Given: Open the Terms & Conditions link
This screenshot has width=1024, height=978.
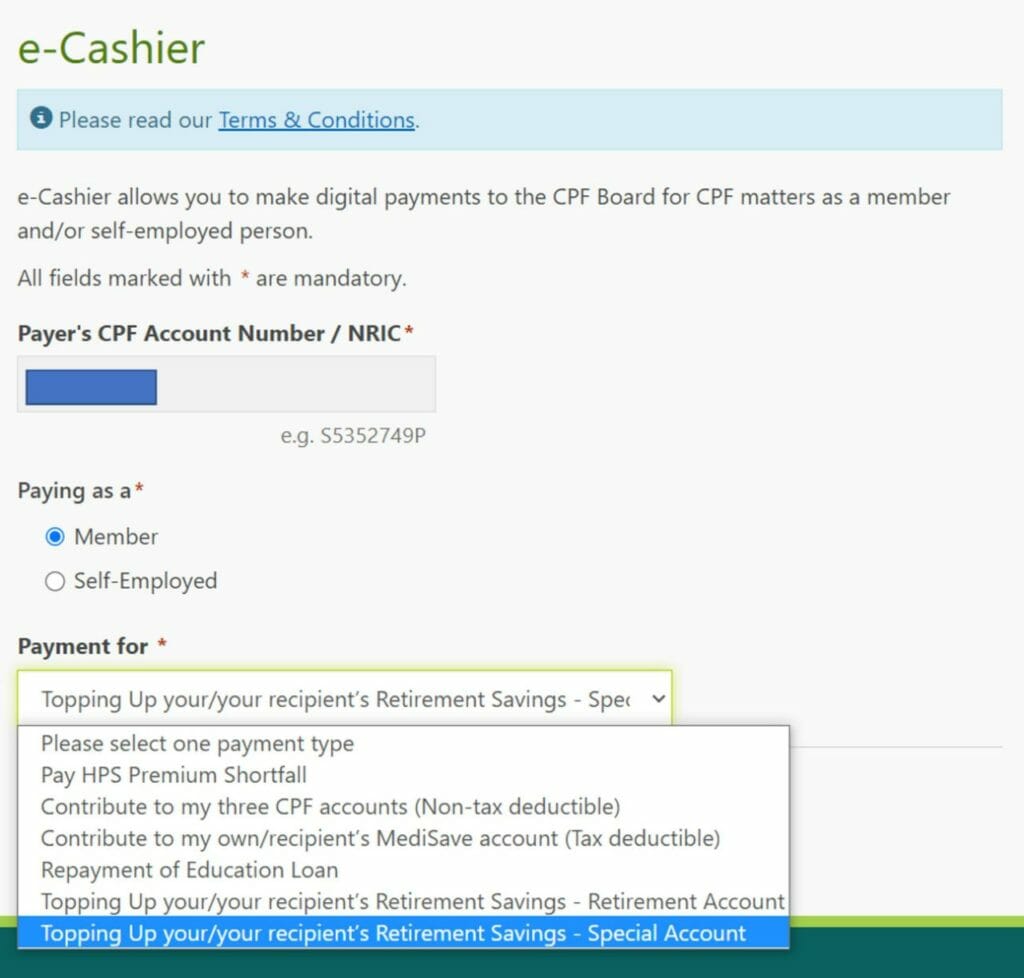Looking at the screenshot, I should pyautogui.click(x=316, y=119).
